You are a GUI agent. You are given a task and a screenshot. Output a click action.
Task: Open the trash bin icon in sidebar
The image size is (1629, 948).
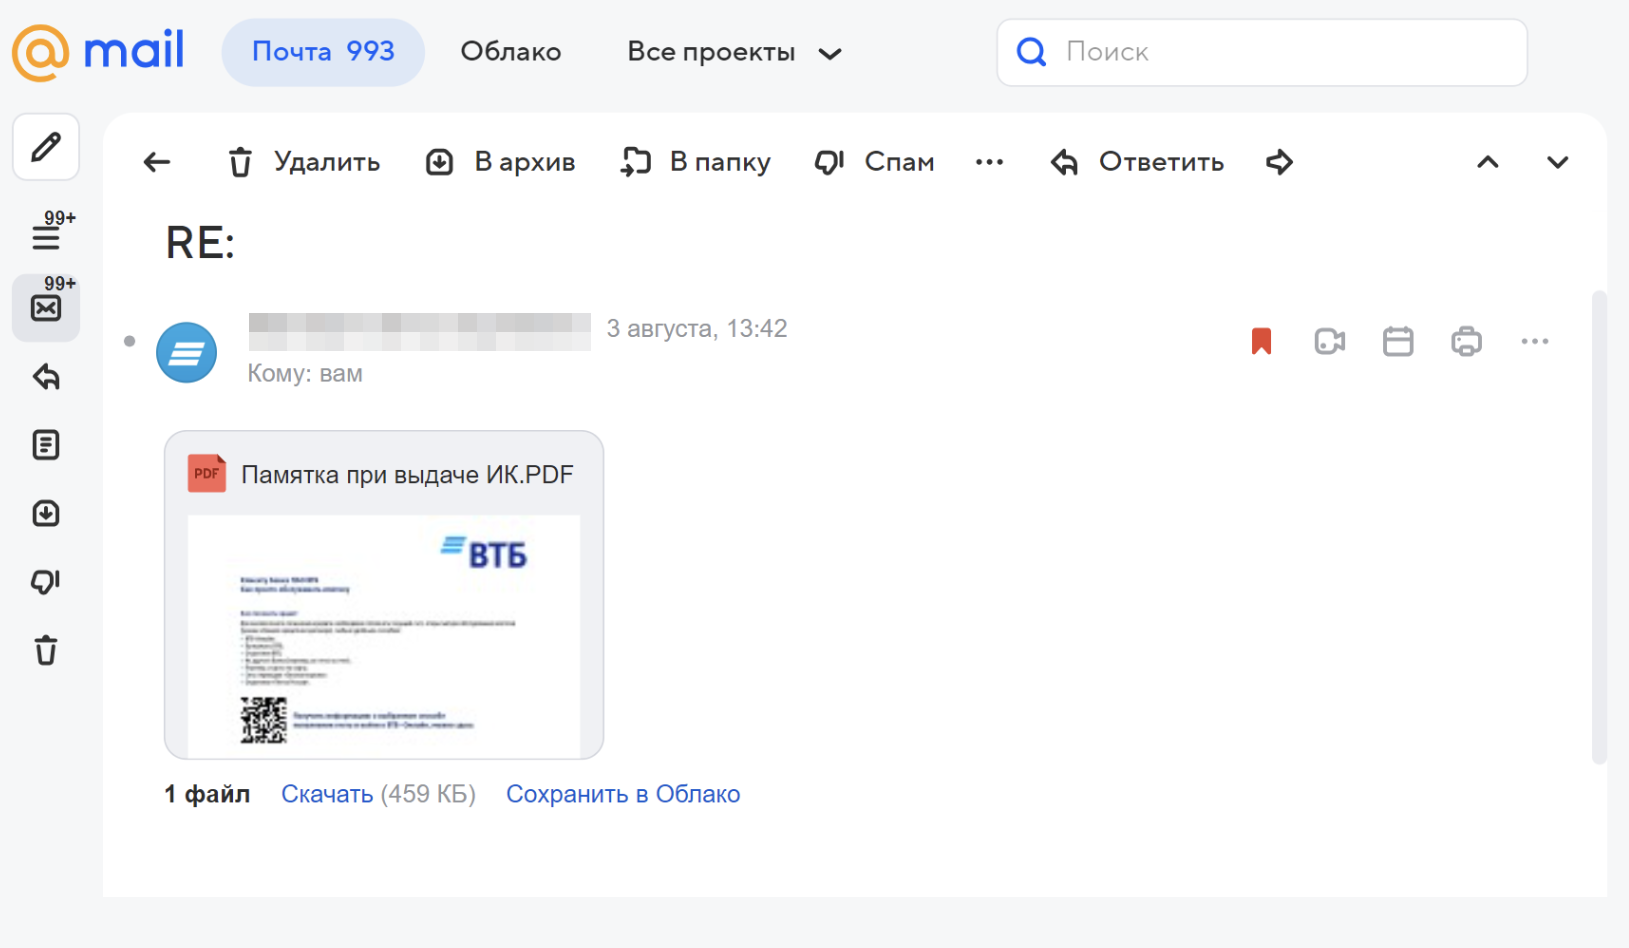pos(46,650)
